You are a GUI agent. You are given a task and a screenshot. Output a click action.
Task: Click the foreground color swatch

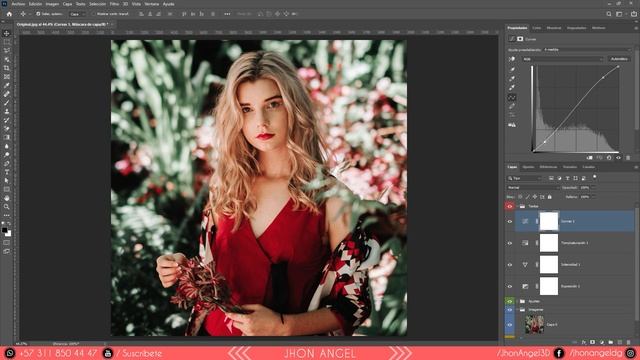point(4,231)
